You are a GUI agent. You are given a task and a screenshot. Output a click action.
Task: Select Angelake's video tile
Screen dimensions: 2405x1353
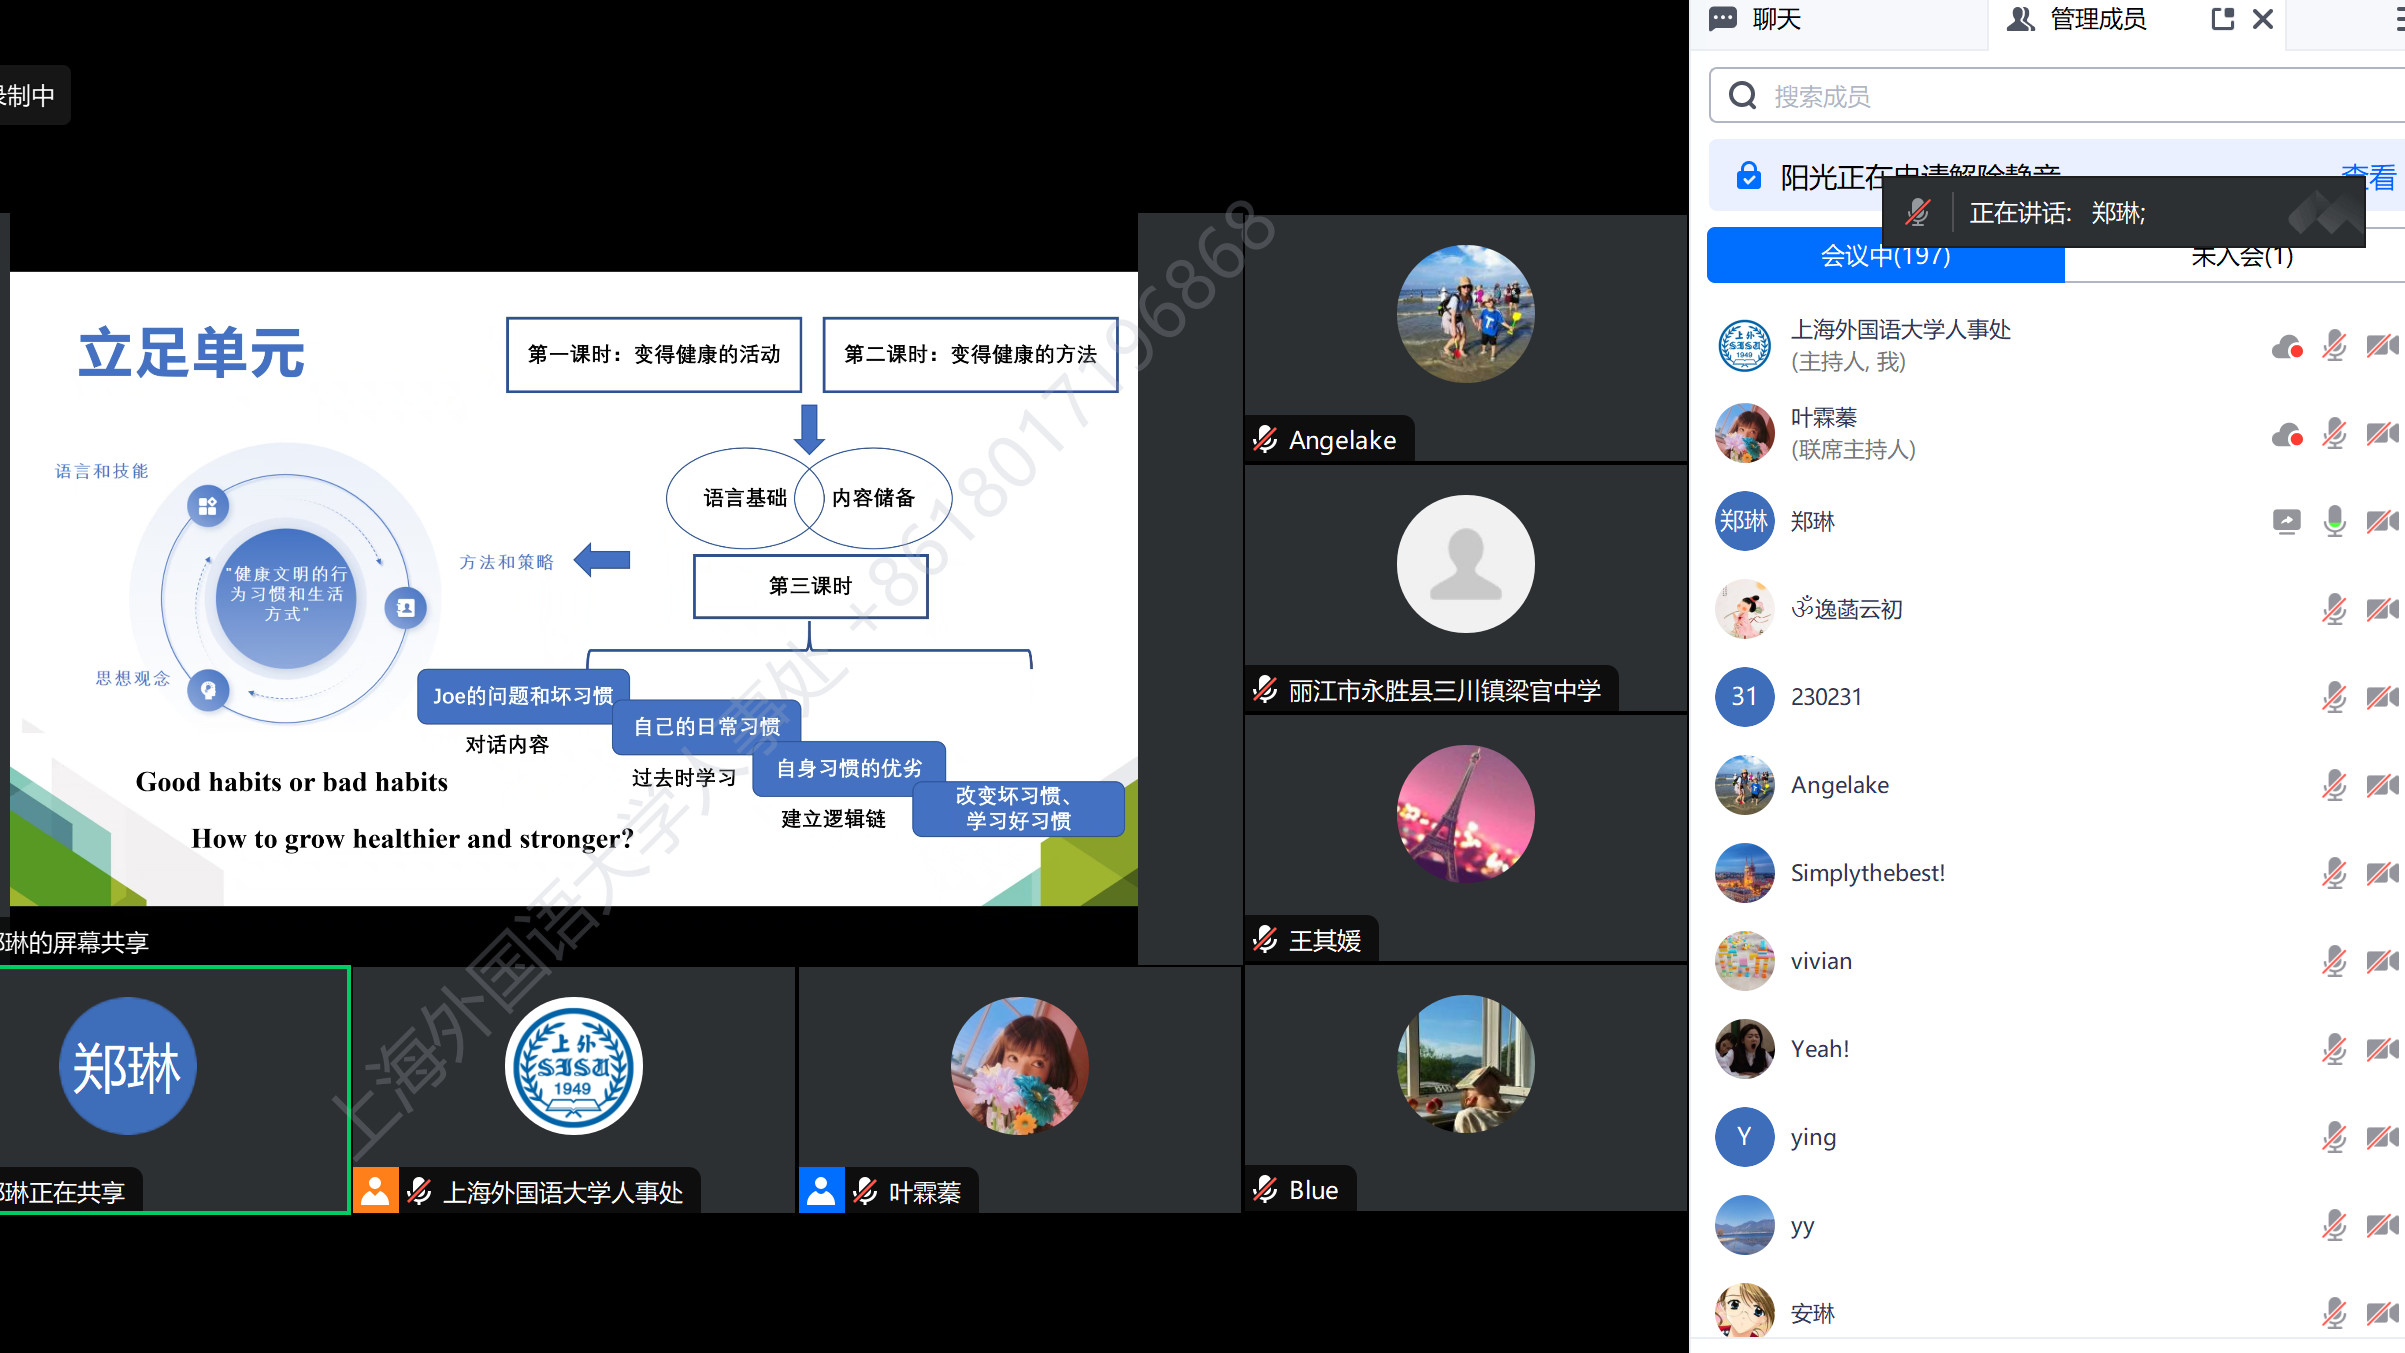pos(1465,338)
